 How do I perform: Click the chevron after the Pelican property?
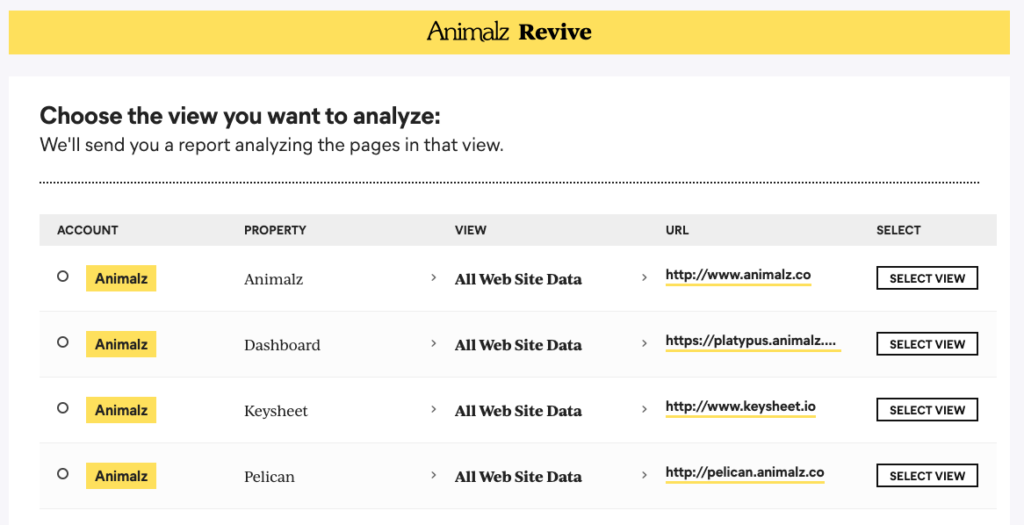433,475
